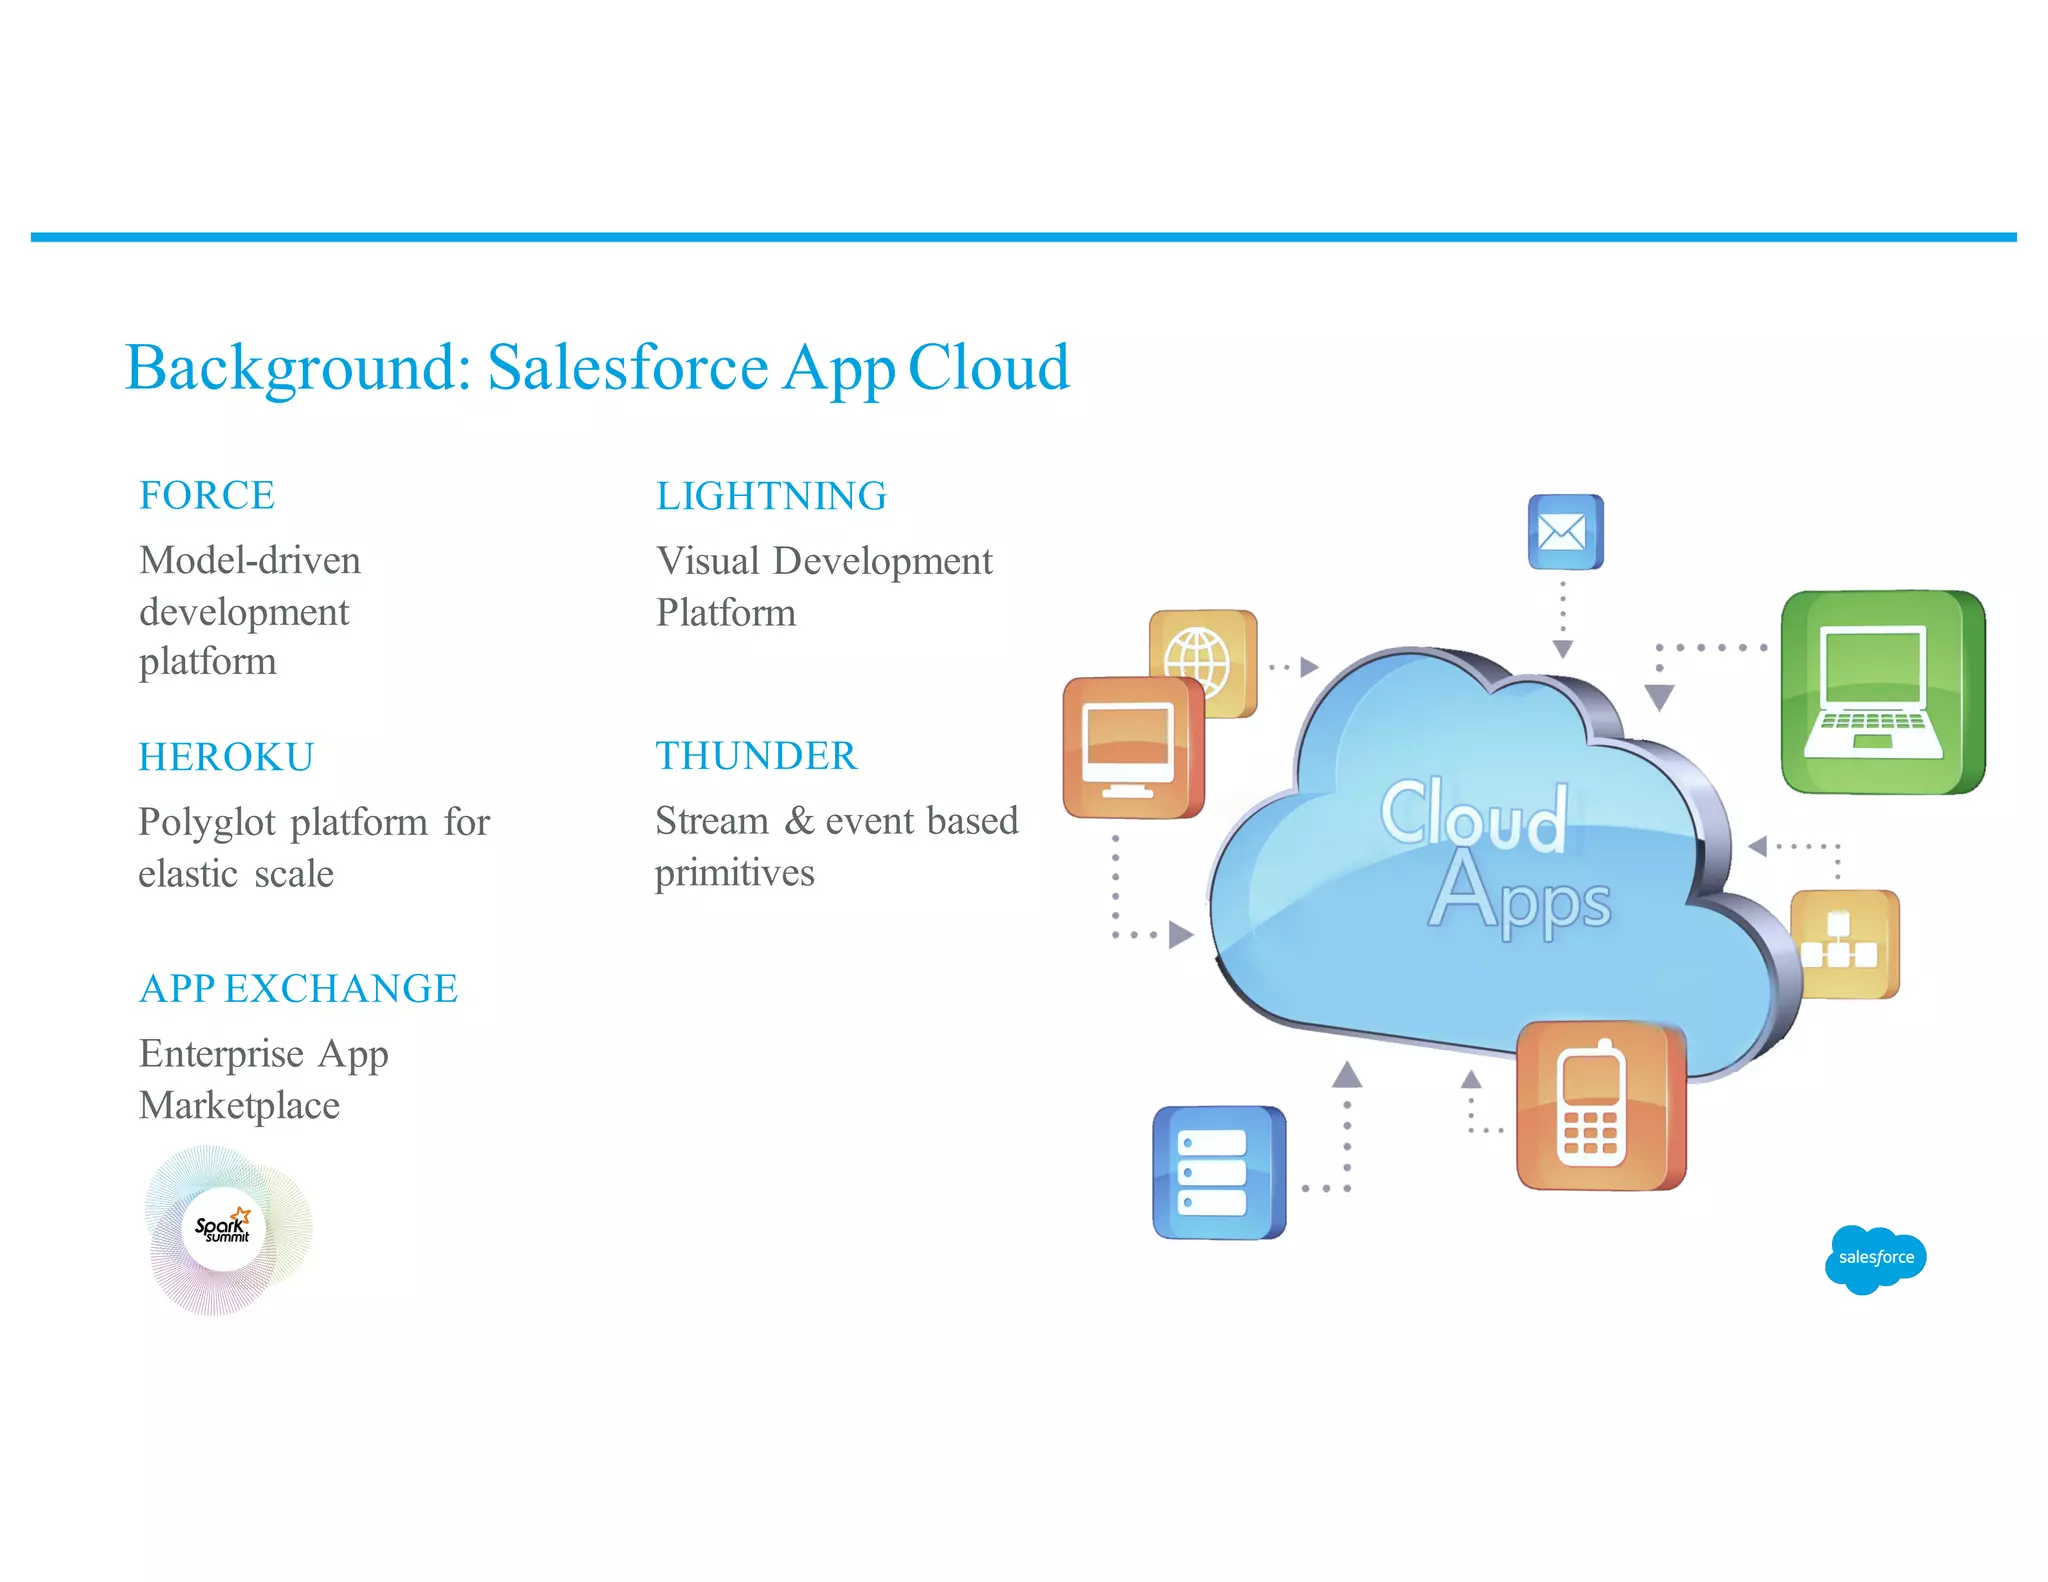The height and width of the screenshot is (1582, 2048).
Task: Select Stream & event based primitives text
Action: coord(836,846)
